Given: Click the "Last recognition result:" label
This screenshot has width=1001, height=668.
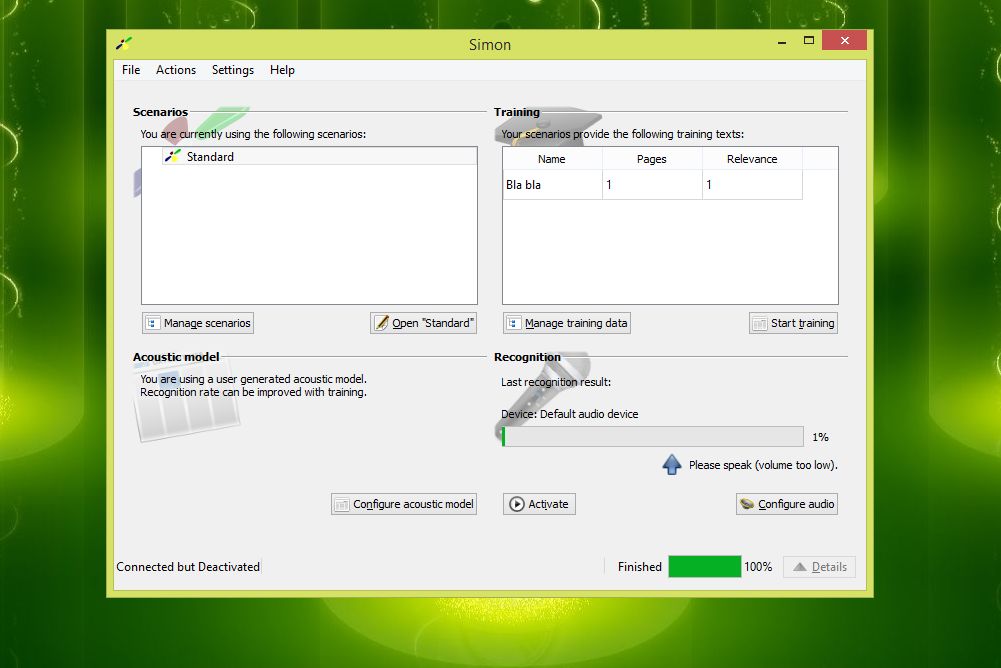Looking at the screenshot, I should 556,382.
